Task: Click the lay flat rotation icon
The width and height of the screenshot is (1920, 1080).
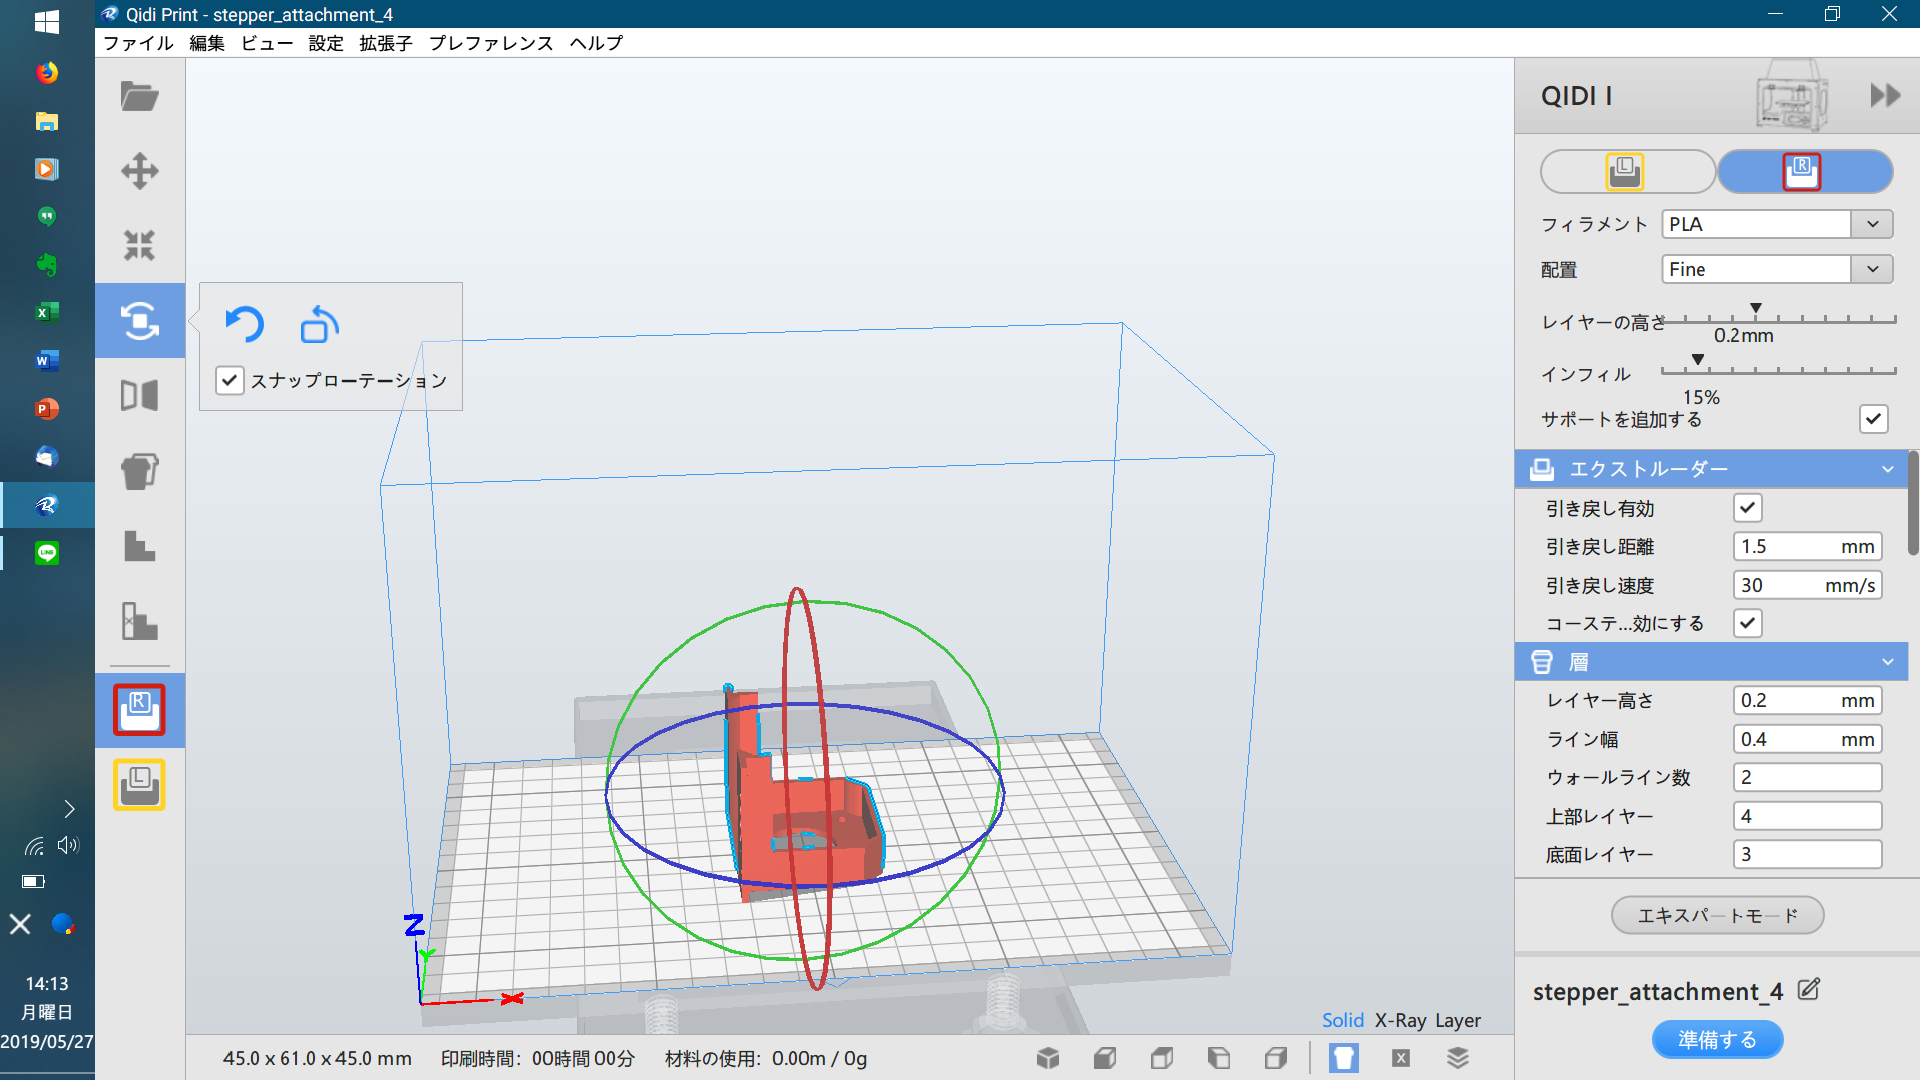Action: coord(319,324)
